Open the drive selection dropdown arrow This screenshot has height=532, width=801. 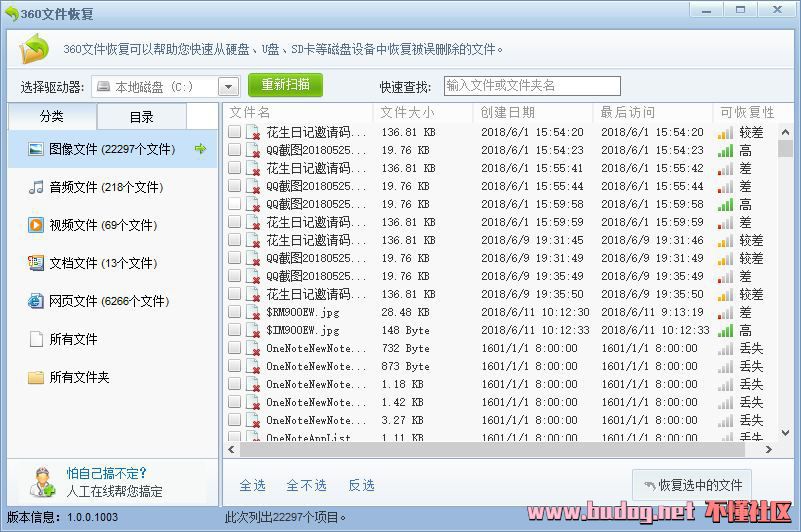coord(228,87)
